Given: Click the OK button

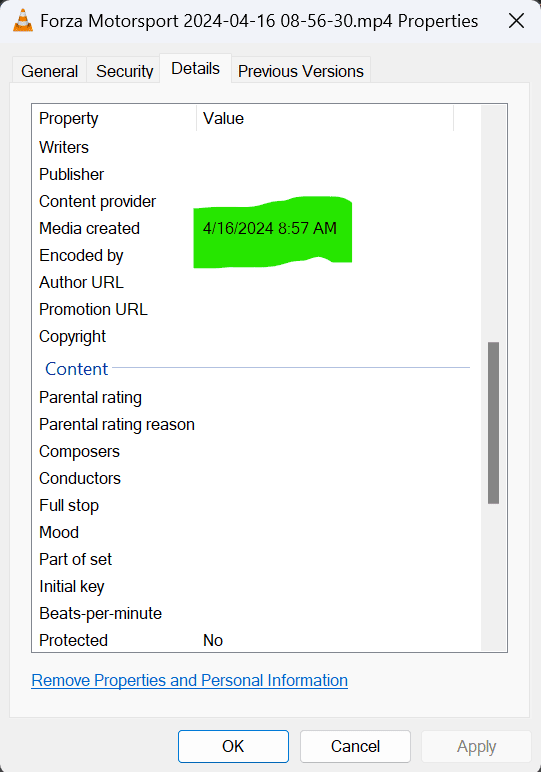Looking at the screenshot, I should coord(233,746).
